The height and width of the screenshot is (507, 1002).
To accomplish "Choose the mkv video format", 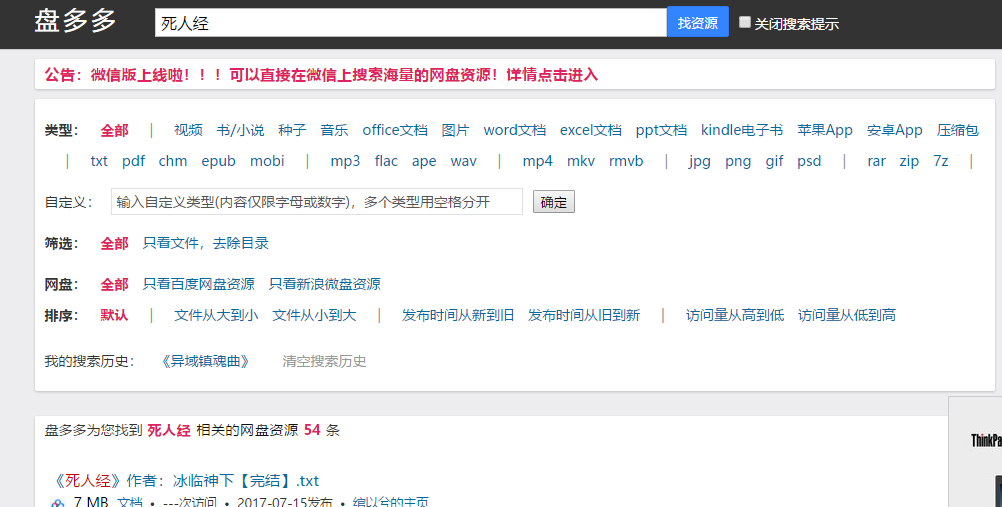I will pyautogui.click(x=581, y=161).
